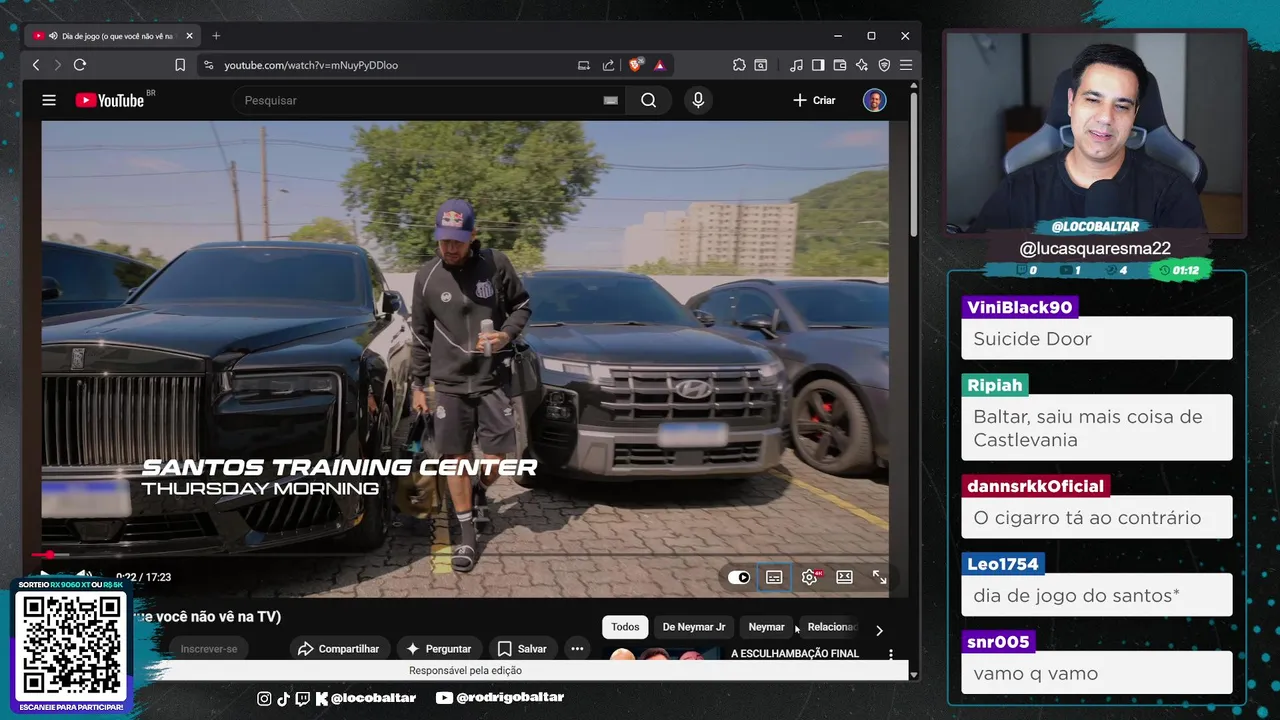The image size is (1280, 720).
Task: Share this page from the address bar
Action: [x=608, y=65]
